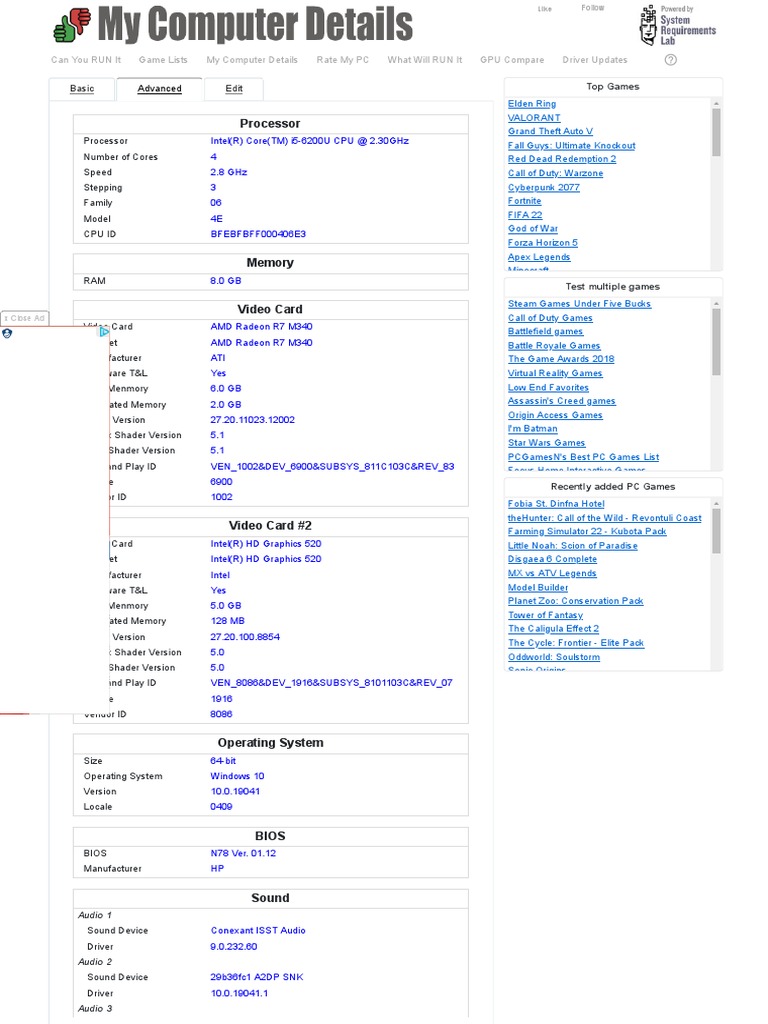Click the AdChoices triangle icon on ad
This screenshot has height=1024, width=768.
104,332
